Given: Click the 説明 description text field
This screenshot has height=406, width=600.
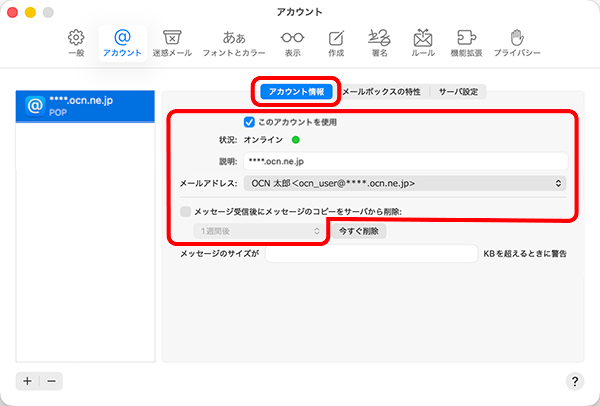Looking at the screenshot, I should pyautogui.click(x=404, y=161).
